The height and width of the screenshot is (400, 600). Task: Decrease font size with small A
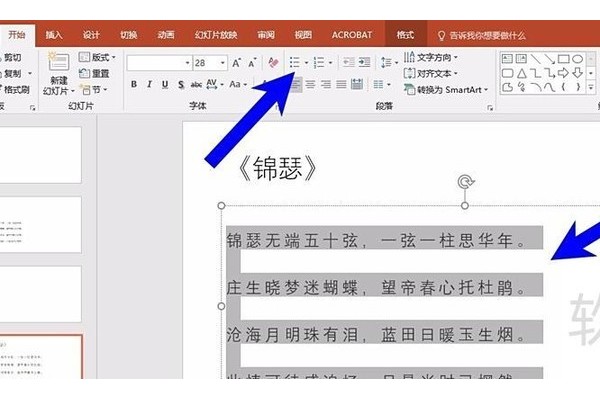pyautogui.click(x=252, y=63)
